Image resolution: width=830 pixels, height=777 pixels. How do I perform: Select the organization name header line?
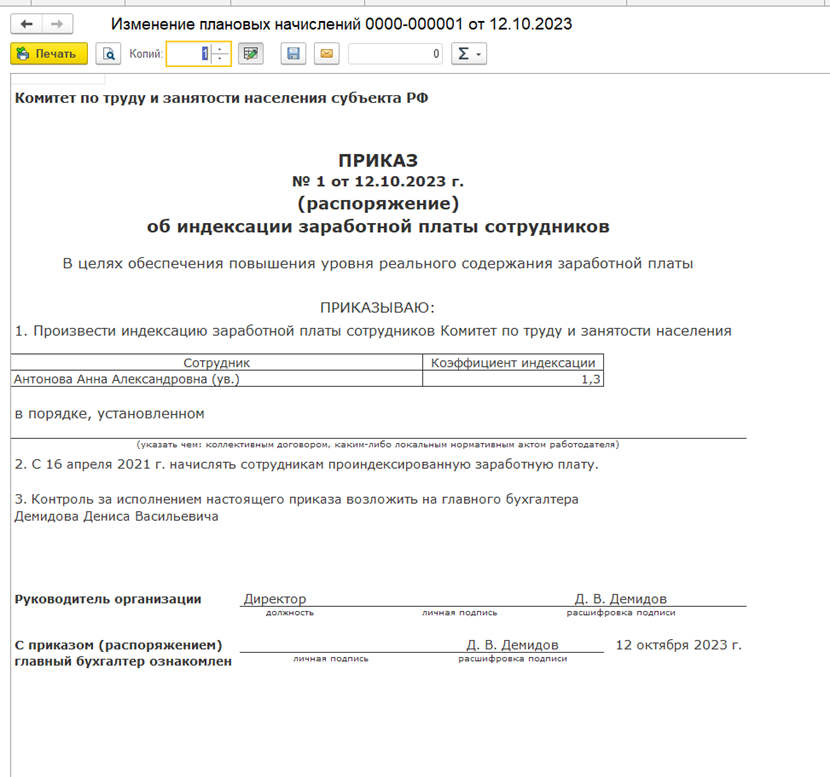click(x=221, y=98)
